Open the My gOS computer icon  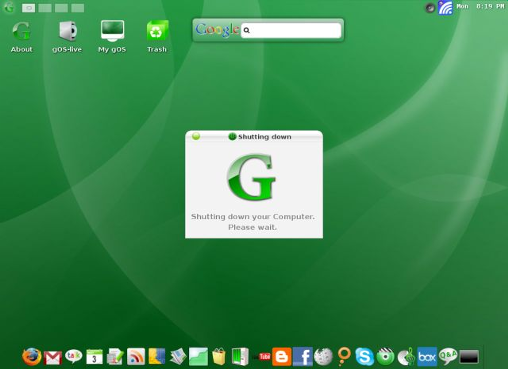point(112,37)
